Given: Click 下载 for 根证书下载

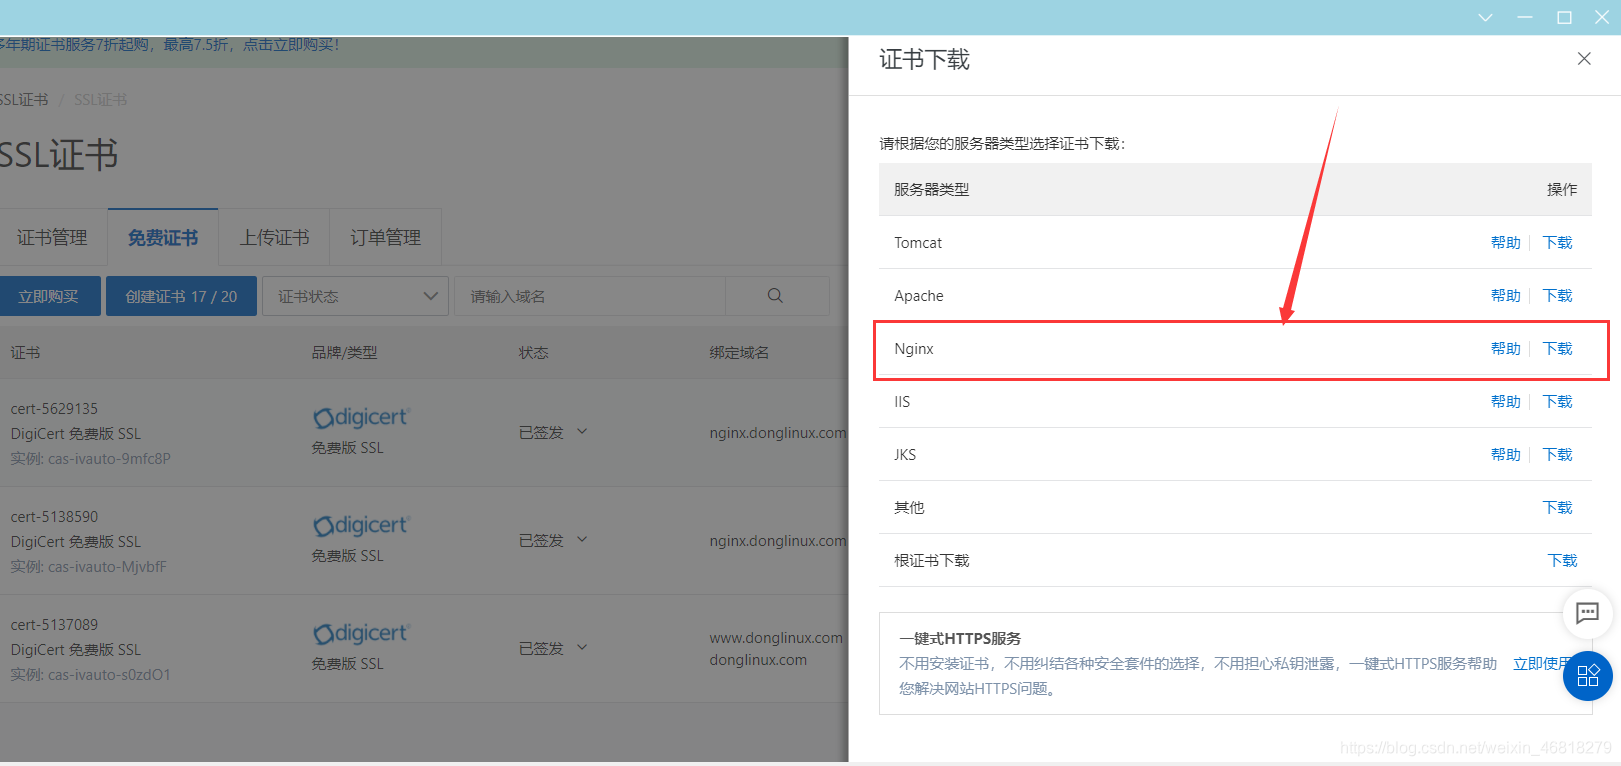Looking at the screenshot, I should tap(1562, 561).
